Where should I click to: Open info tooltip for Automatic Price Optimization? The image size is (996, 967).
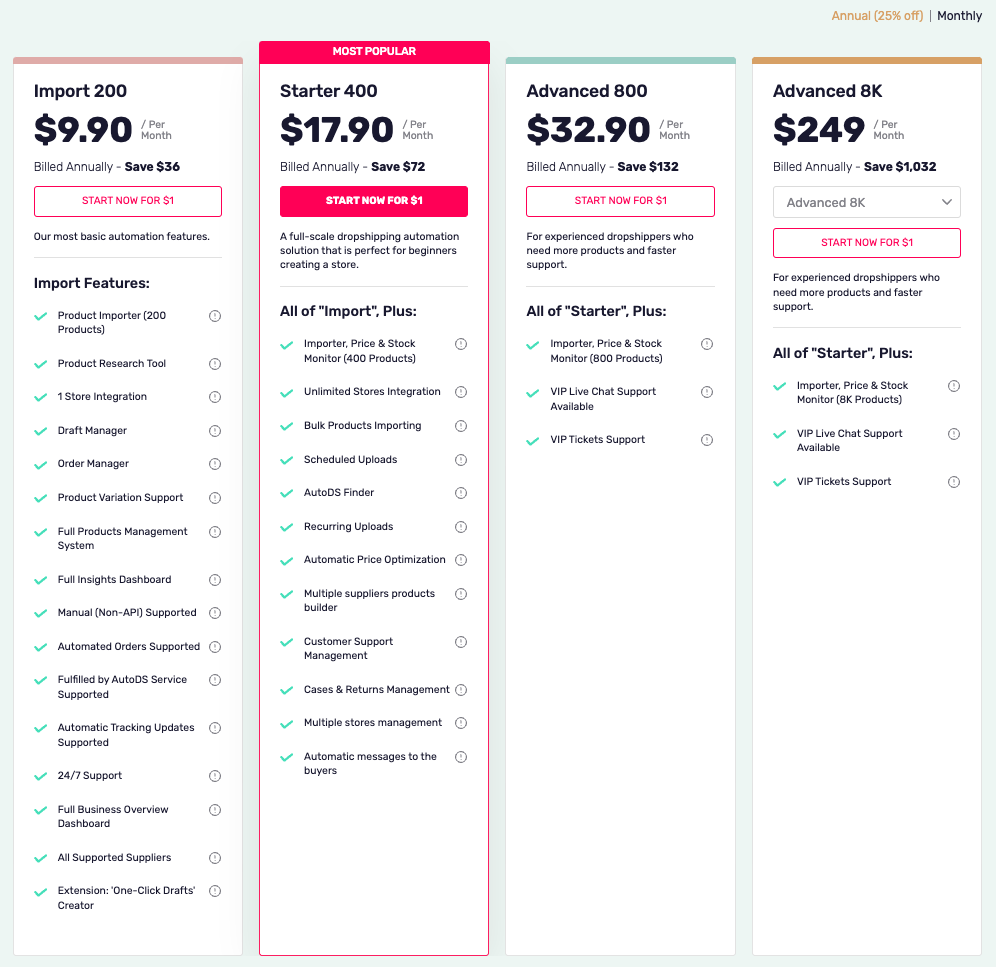click(461, 559)
